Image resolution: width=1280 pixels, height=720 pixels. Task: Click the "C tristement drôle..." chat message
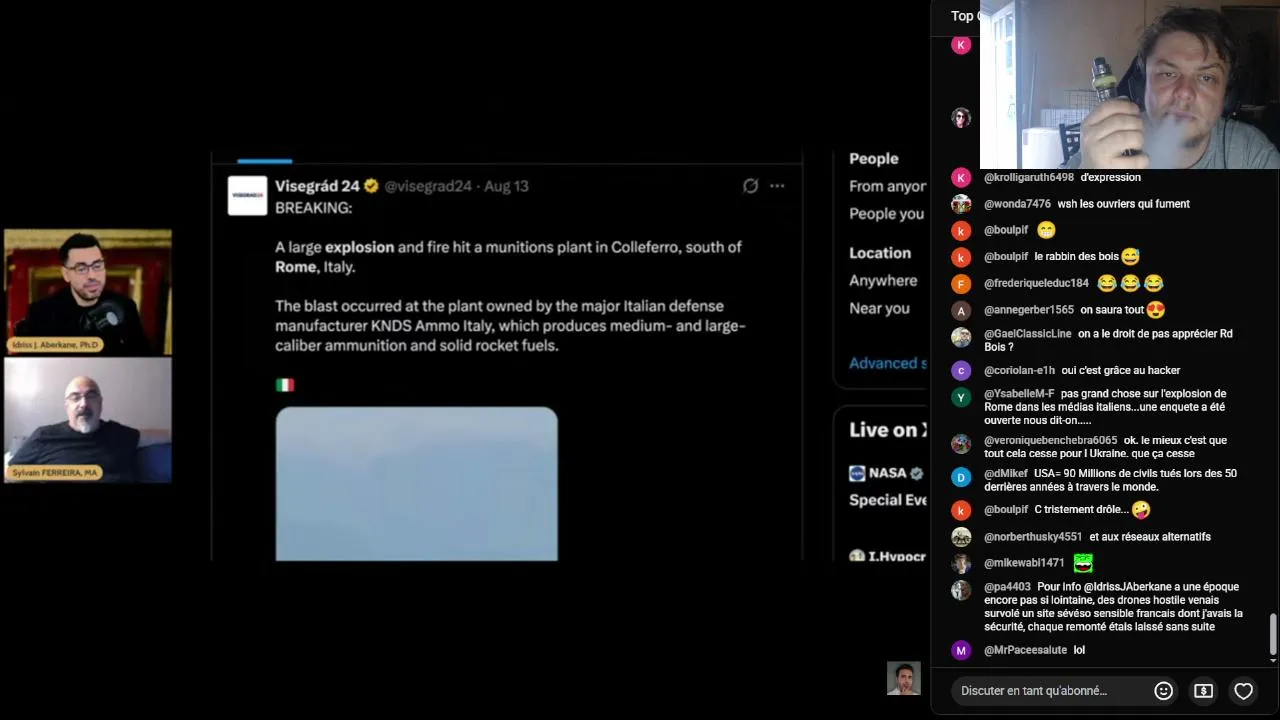point(1092,510)
